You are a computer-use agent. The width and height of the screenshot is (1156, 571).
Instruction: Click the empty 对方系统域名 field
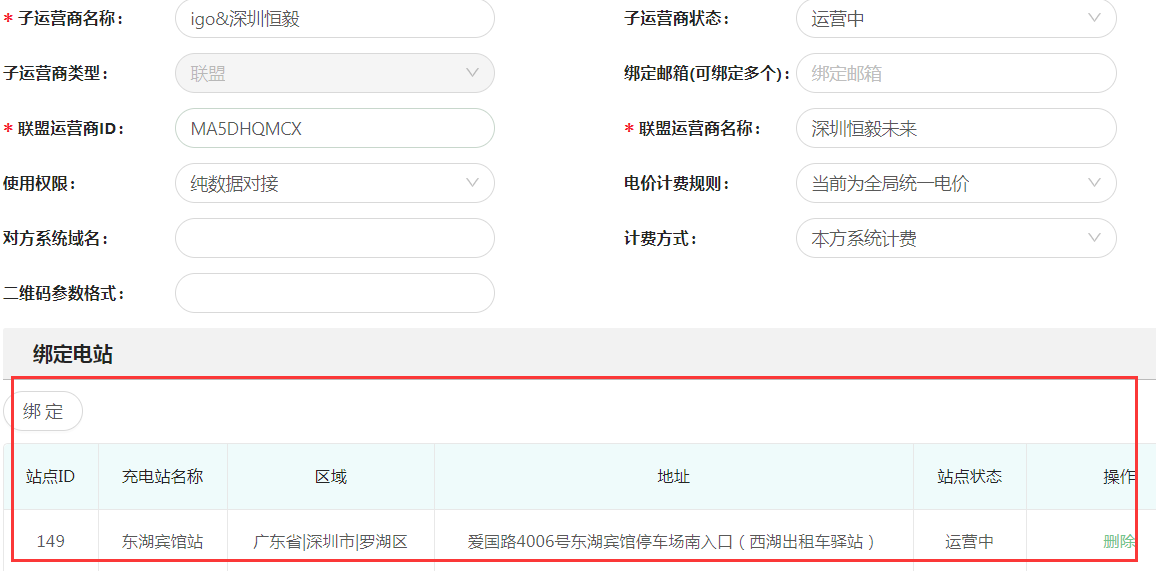tap(334, 238)
